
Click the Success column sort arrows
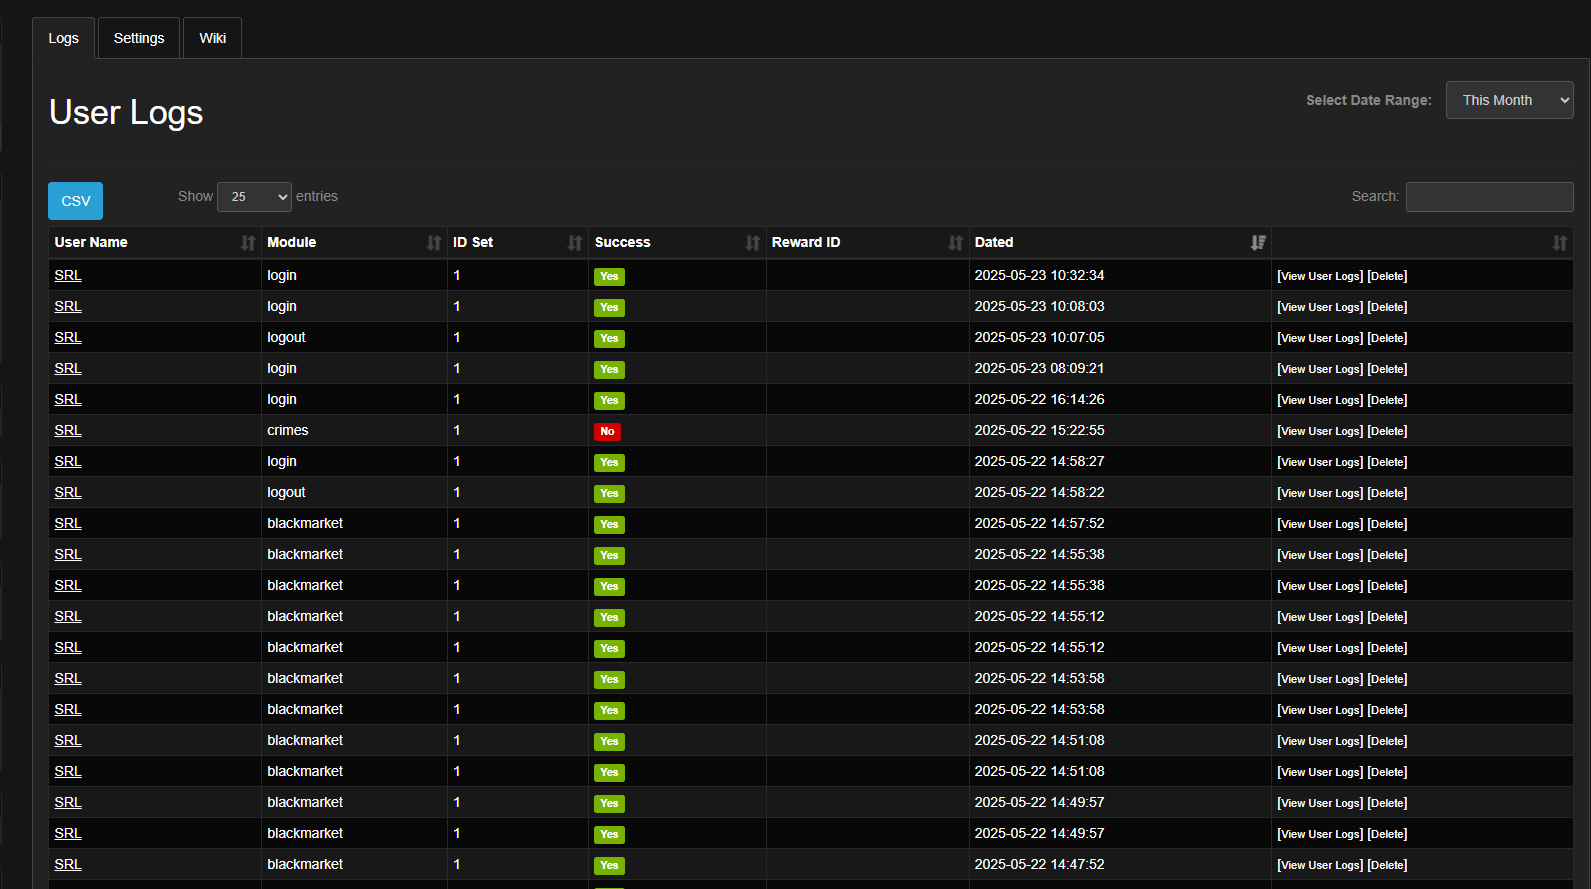coord(752,243)
